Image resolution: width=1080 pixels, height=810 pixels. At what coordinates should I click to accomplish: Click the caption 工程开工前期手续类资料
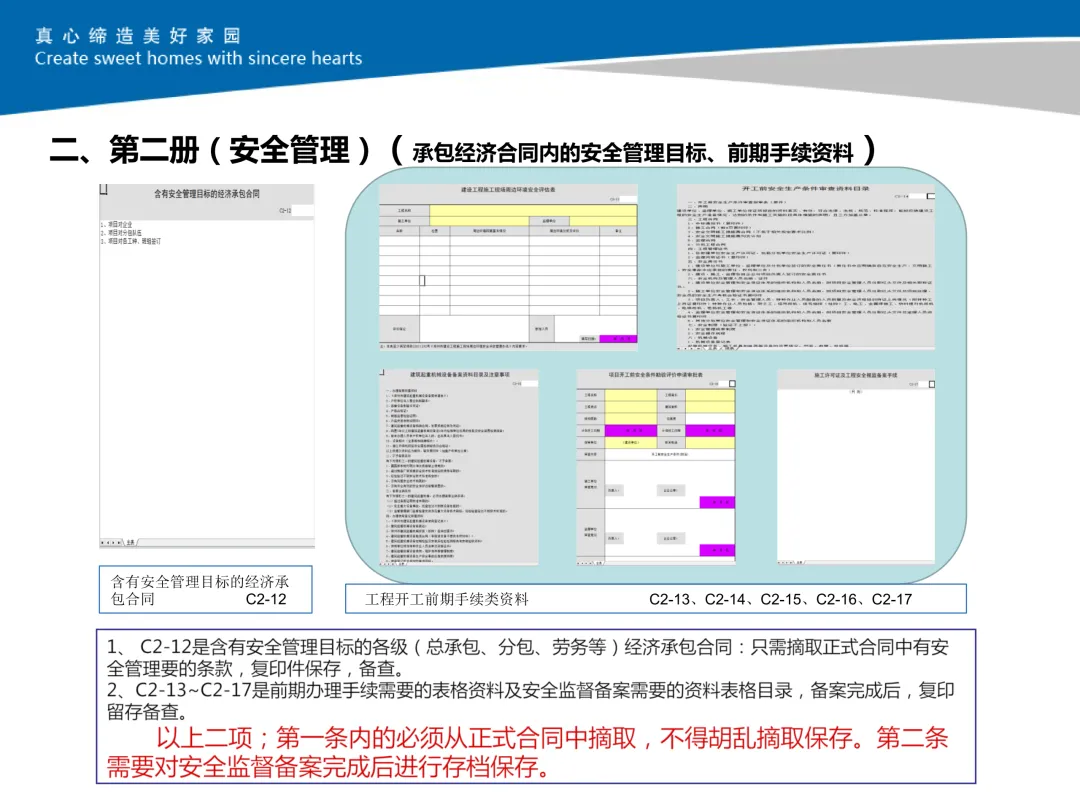pyautogui.click(x=446, y=599)
